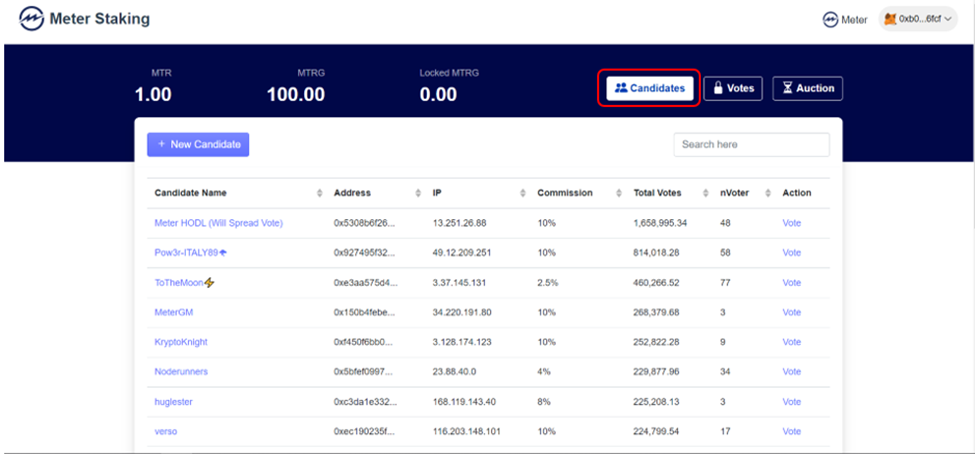This screenshot has height=454, width=975.
Task: Open huglester candidate link
Action: pyautogui.click(x=173, y=402)
